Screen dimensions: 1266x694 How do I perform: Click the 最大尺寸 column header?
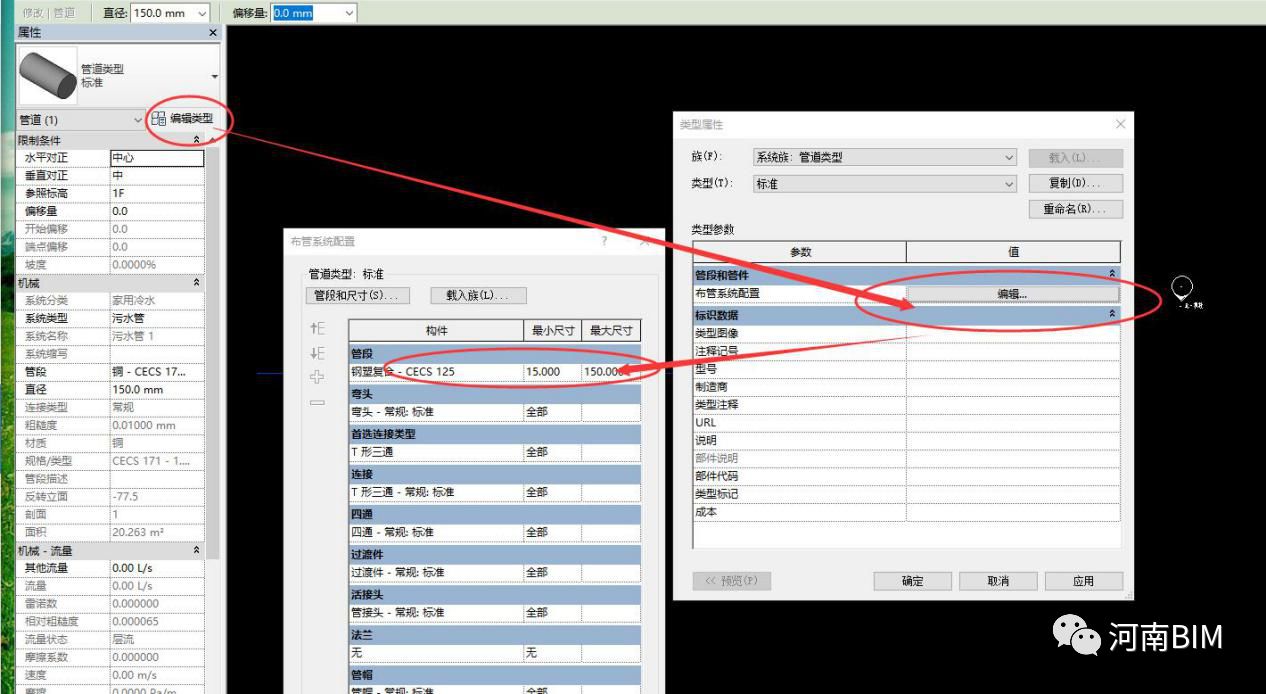pyautogui.click(x=610, y=330)
